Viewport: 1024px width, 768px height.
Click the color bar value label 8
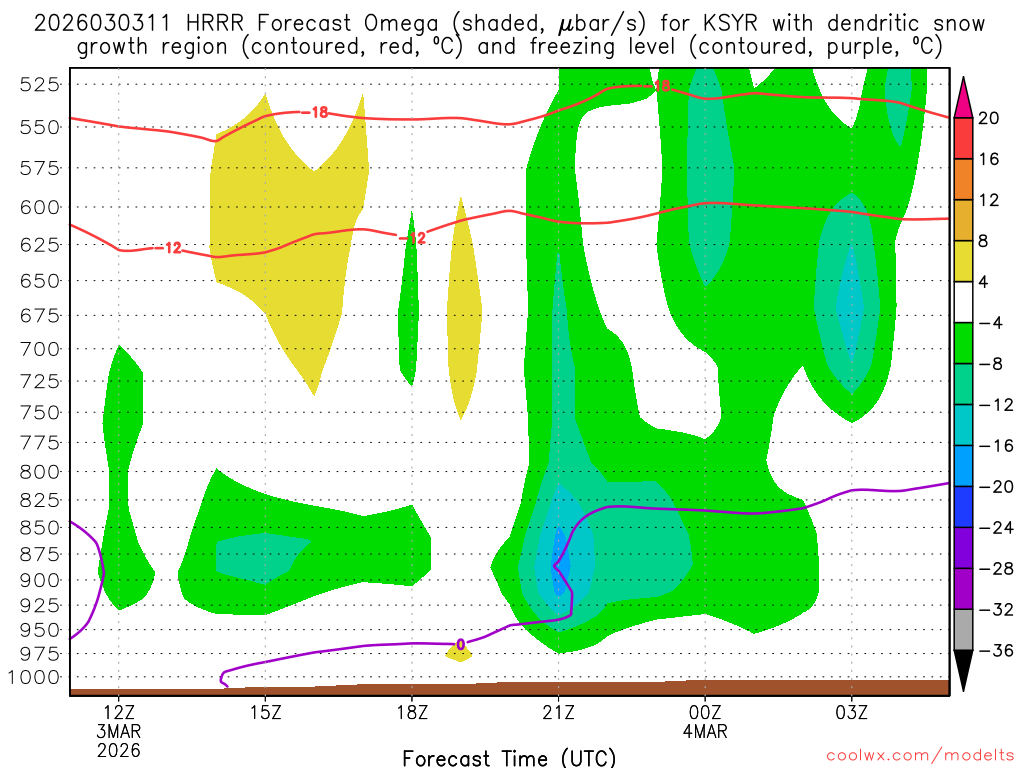click(983, 241)
